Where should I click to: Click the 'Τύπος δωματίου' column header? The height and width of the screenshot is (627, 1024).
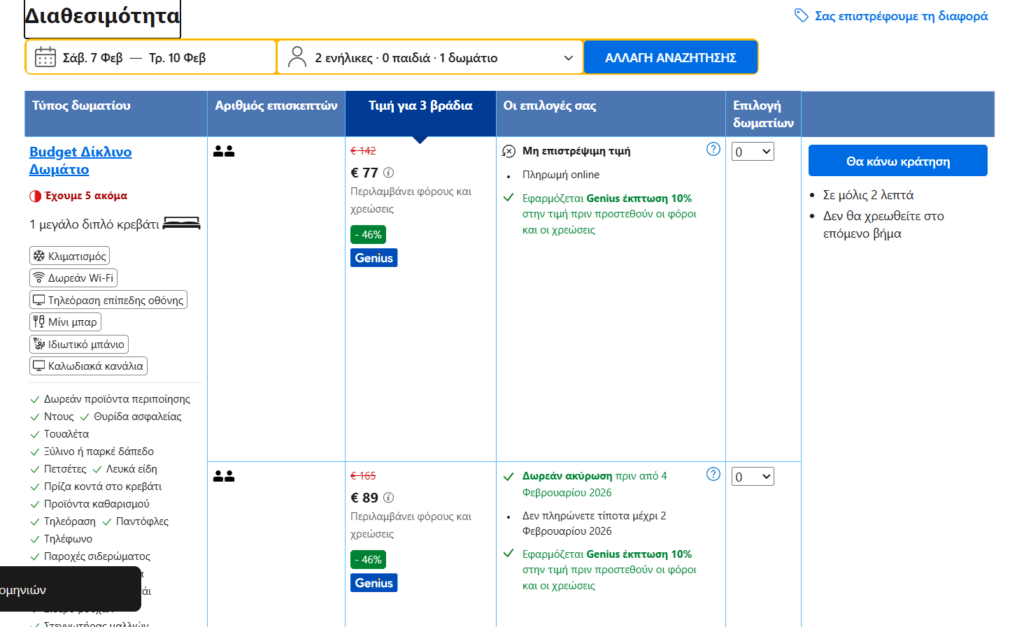(x=81, y=105)
